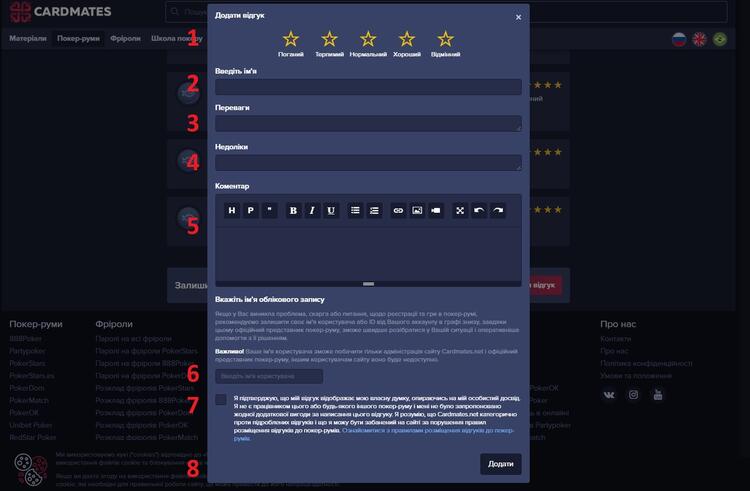Click the 'Введіть ім'я' name field
Image resolution: width=750 pixels, height=491 pixels.
click(368, 87)
